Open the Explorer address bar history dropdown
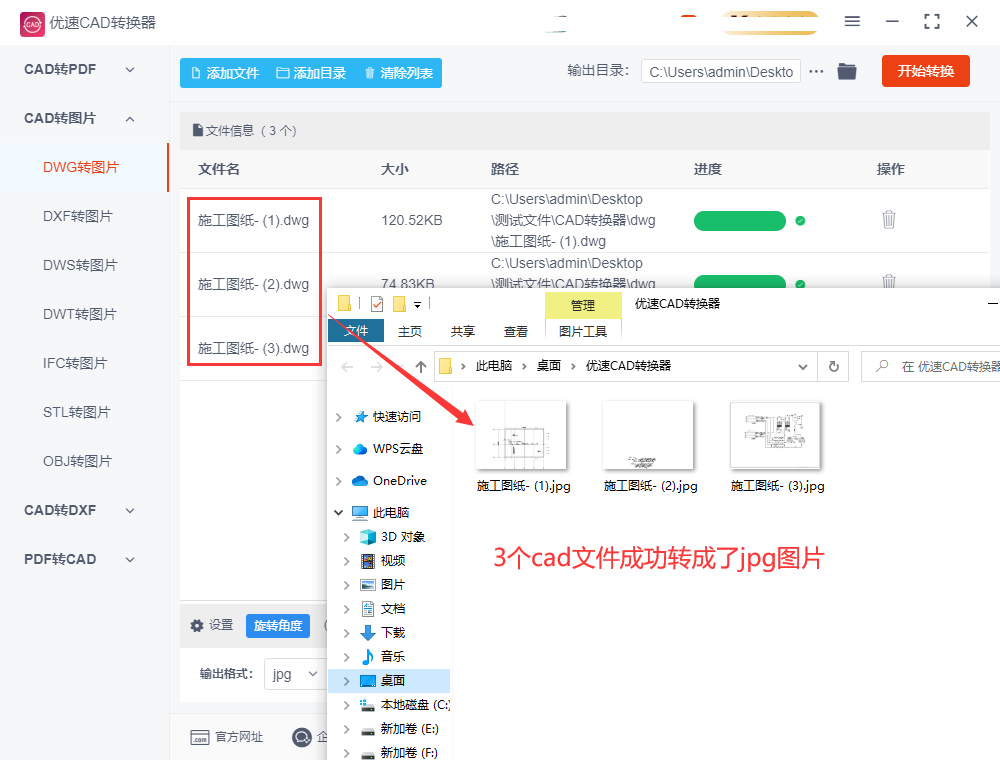The width and height of the screenshot is (1000, 760). pyautogui.click(x=803, y=367)
